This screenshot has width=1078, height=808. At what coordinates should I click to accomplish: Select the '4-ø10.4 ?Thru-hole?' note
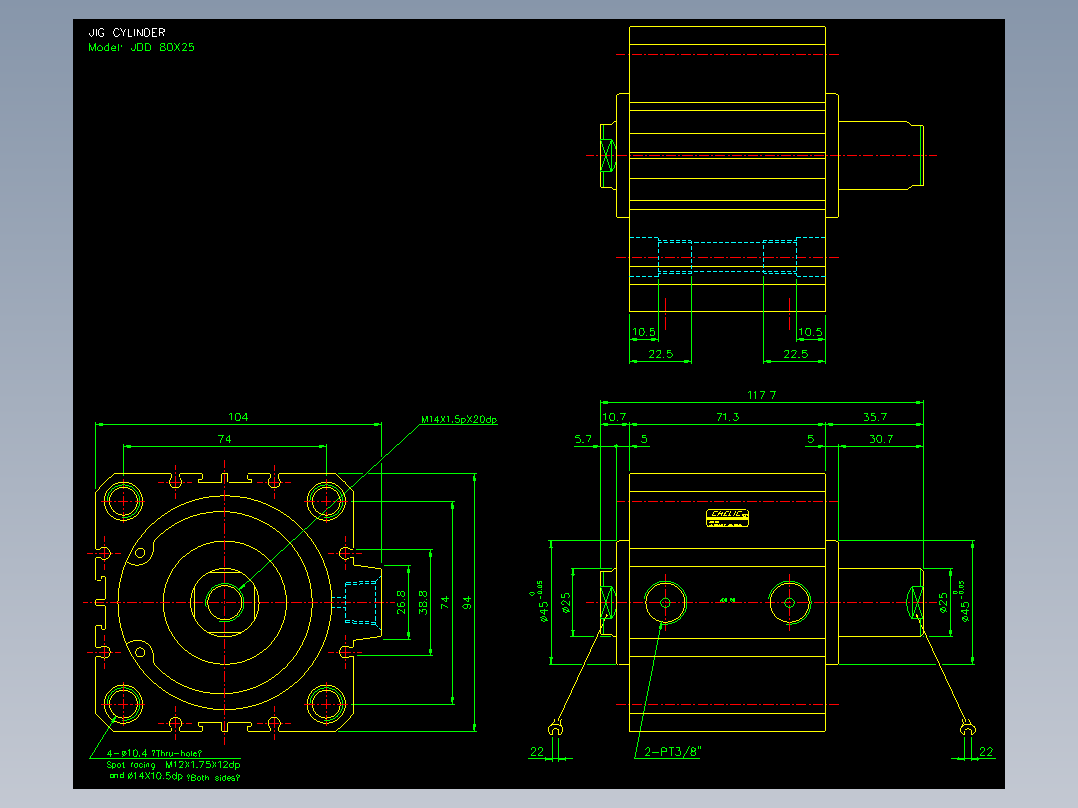pyautogui.click(x=155, y=753)
